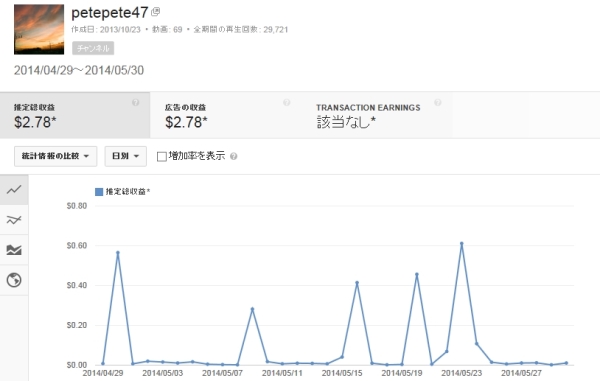Enable the 増加率を表示 checkbox
Viewport: 600px width, 381px height.
[x=161, y=156]
